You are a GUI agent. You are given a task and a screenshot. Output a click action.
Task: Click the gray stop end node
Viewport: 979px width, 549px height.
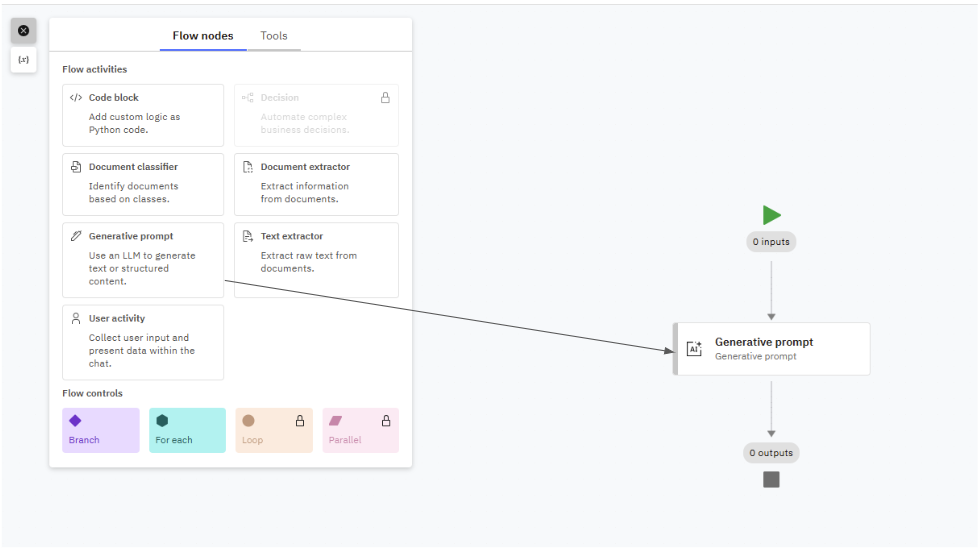click(x=771, y=480)
